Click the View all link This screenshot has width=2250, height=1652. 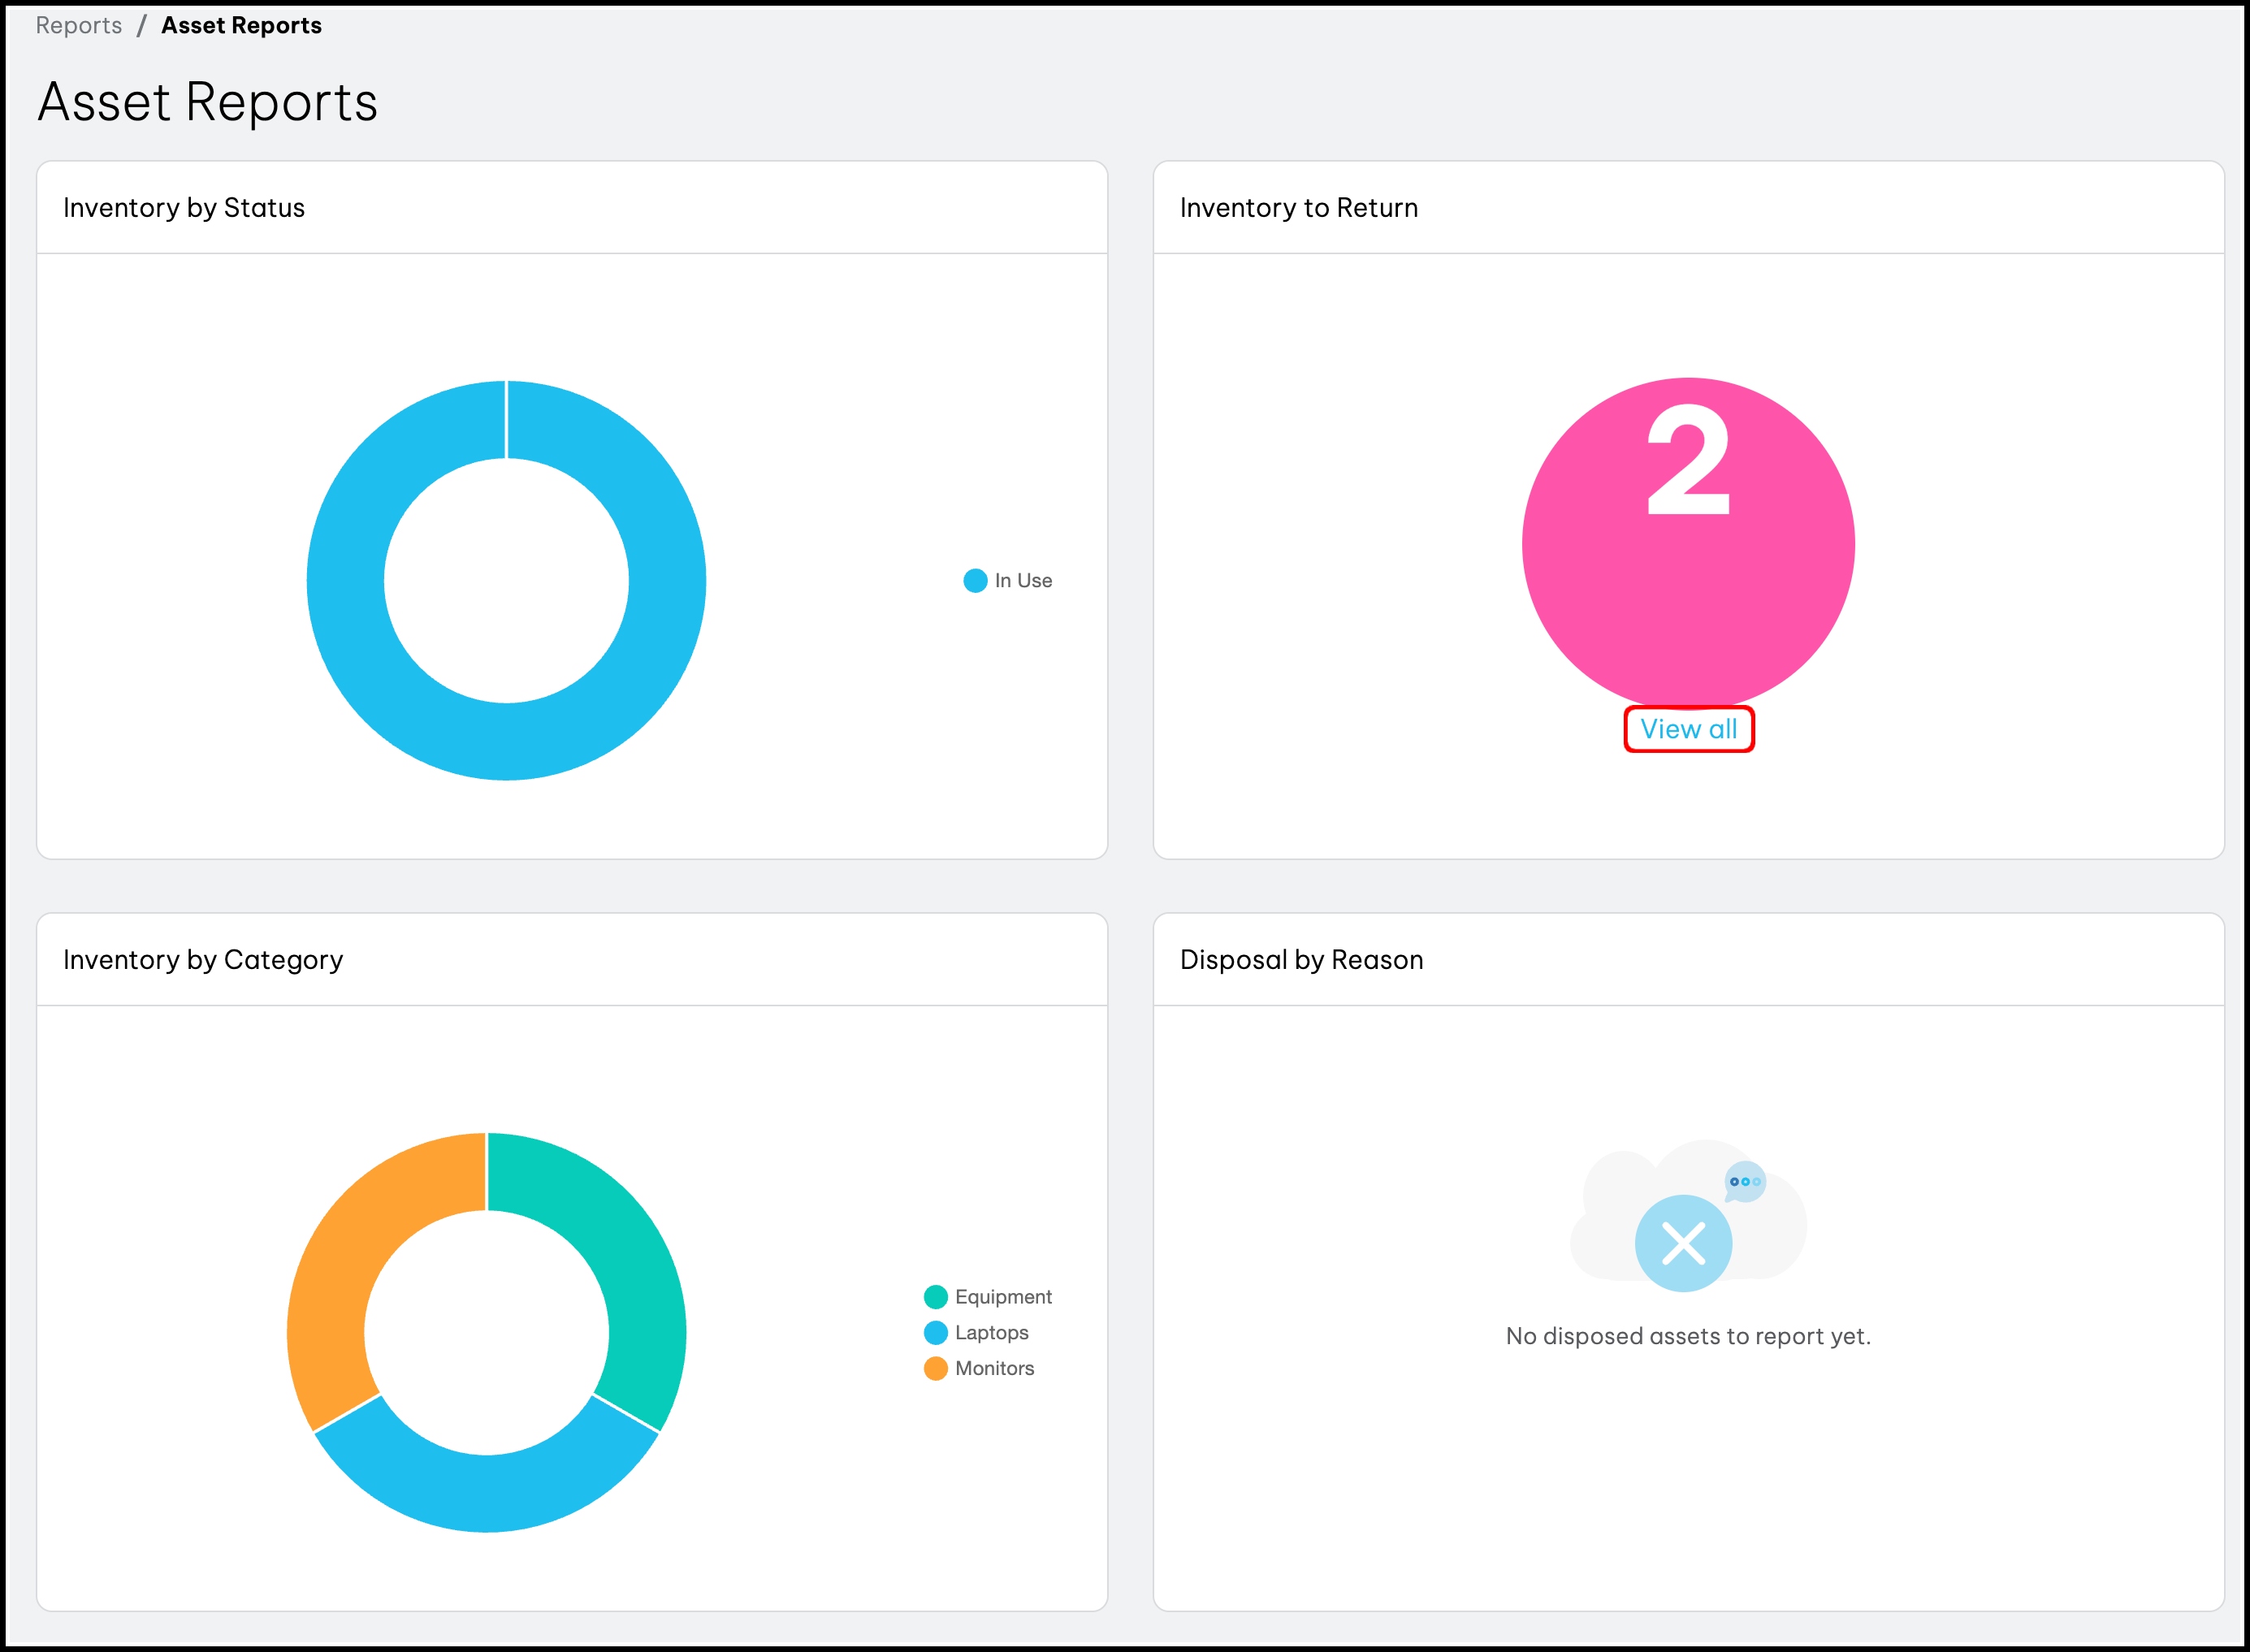(1688, 729)
